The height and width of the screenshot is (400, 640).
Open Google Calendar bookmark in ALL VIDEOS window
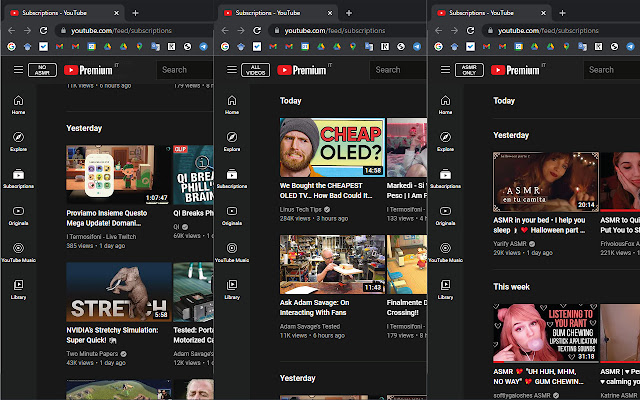[305, 47]
